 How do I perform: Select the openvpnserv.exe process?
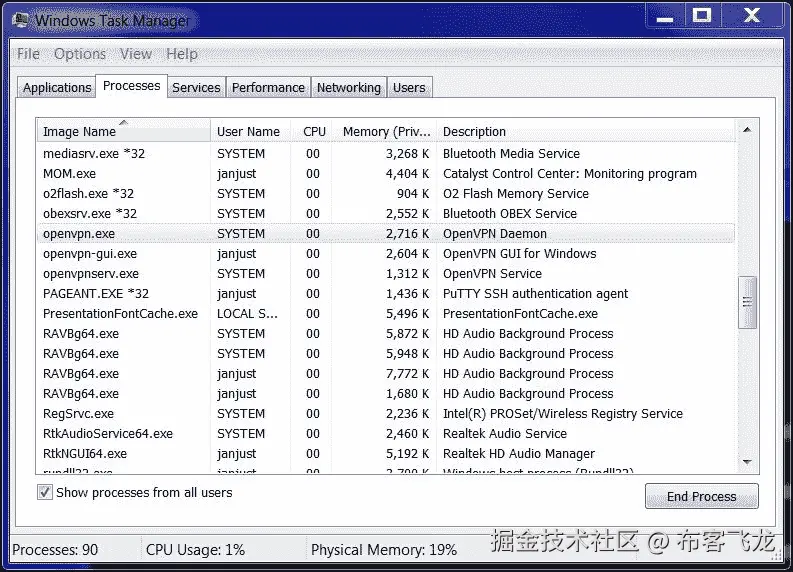pyautogui.click(x=385, y=274)
